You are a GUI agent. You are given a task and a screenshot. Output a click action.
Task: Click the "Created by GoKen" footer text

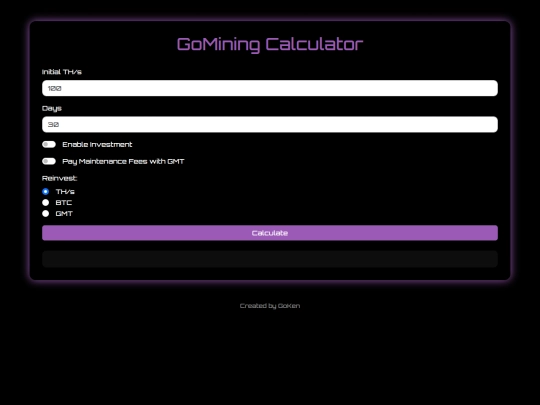pyautogui.click(x=270, y=306)
